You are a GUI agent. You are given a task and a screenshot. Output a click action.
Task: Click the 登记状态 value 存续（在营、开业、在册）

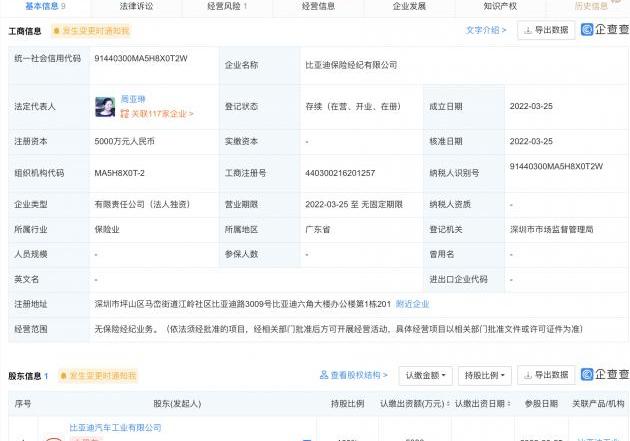353,106
